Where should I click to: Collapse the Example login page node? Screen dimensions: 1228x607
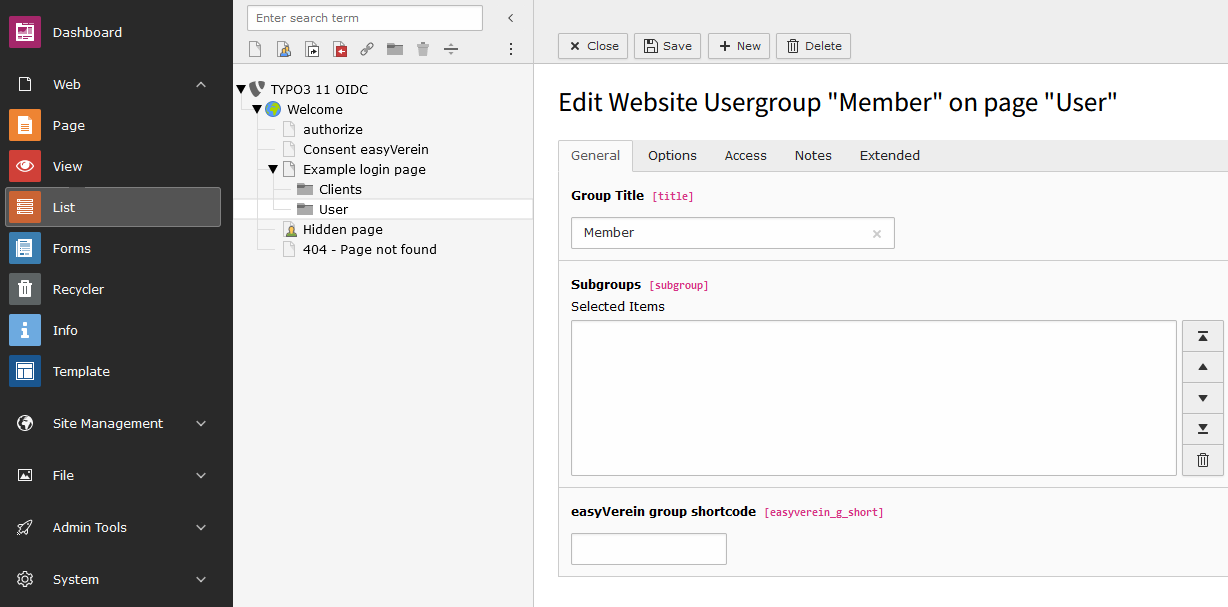tap(273, 170)
